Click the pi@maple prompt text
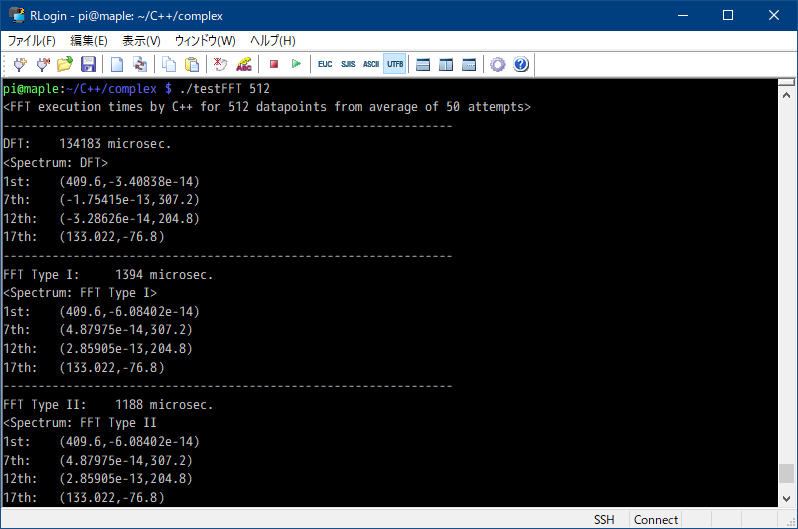Screen dimensions: 798x529 click(x=31, y=89)
